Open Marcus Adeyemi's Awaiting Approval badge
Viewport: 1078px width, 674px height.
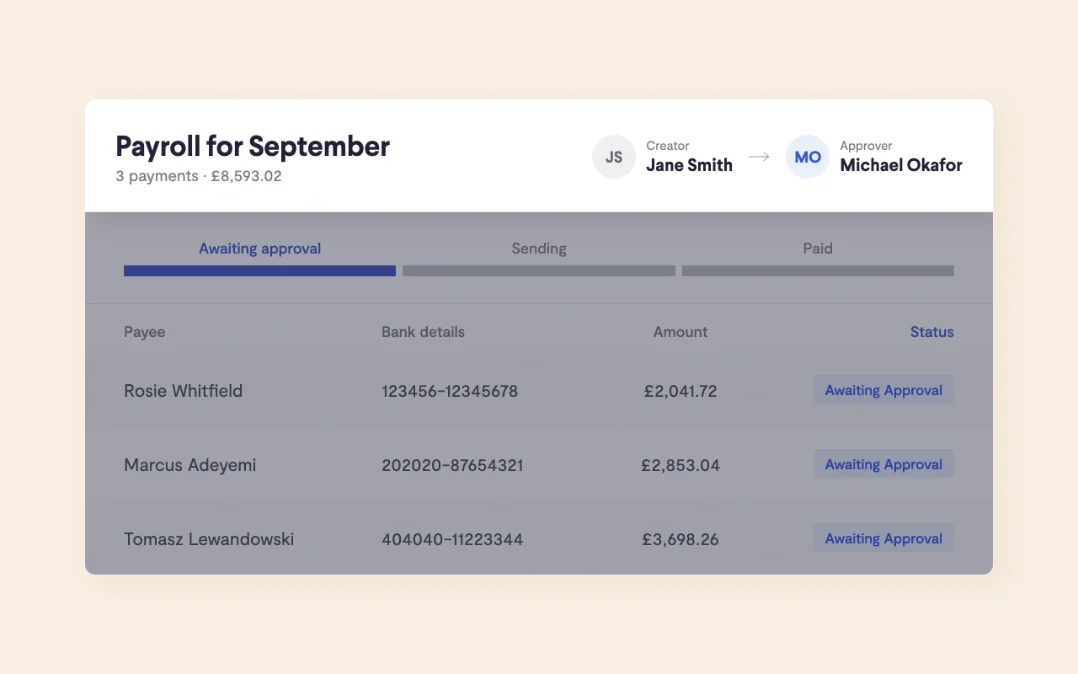[883, 464]
